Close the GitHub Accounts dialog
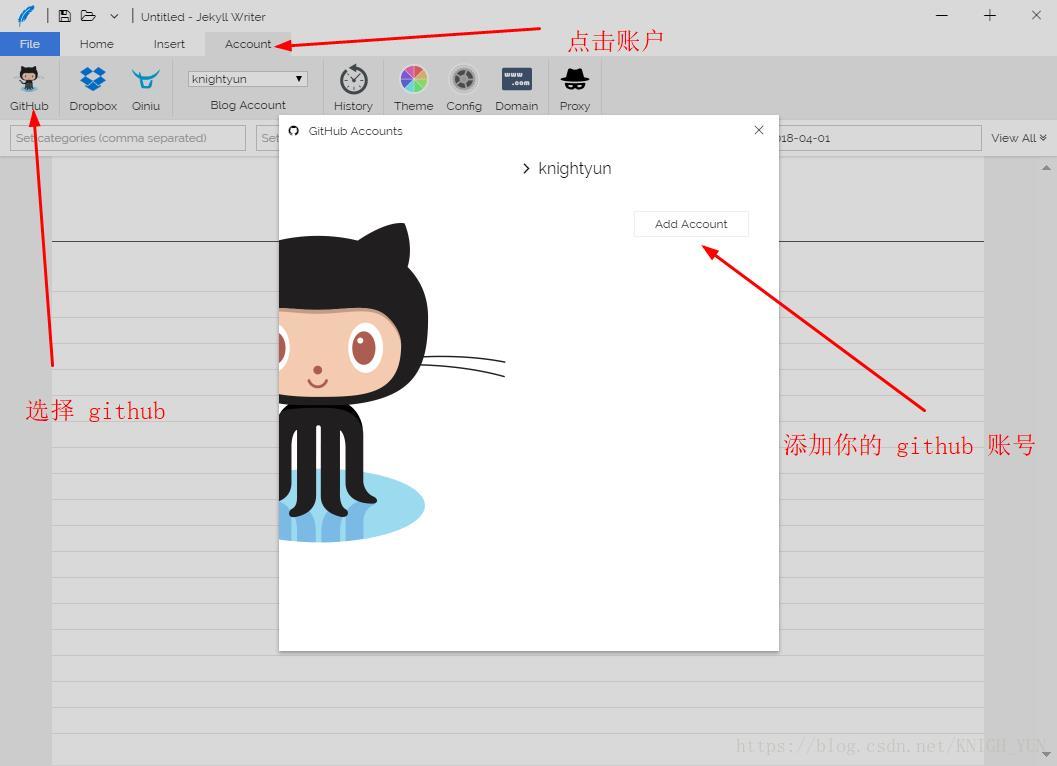Viewport: 1057px width, 766px height. [x=759, y=130]
